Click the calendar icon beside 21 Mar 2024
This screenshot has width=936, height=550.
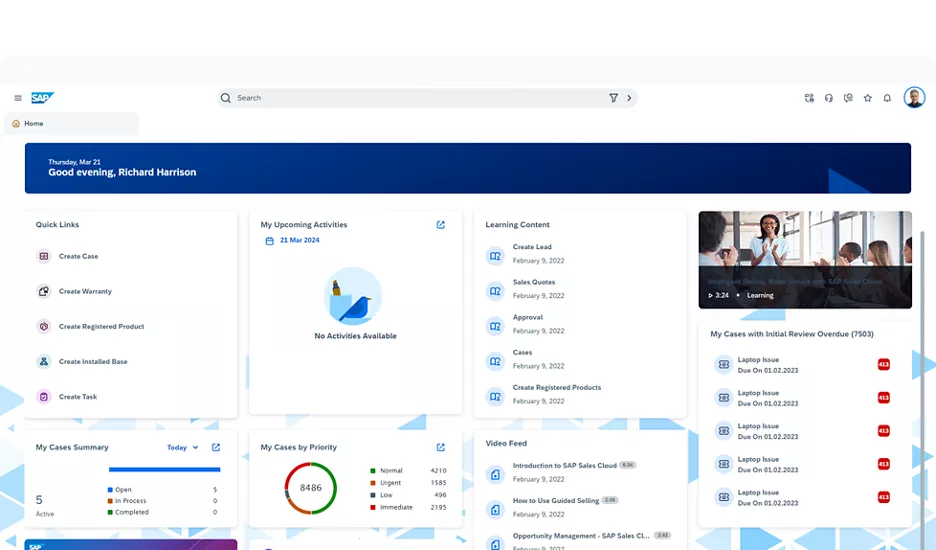tap(269, 241)
